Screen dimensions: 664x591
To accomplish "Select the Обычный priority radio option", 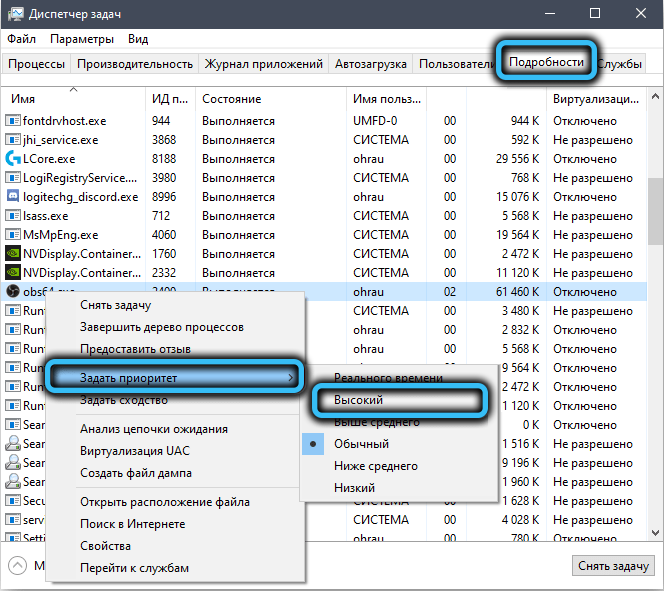I will point(361,444).
